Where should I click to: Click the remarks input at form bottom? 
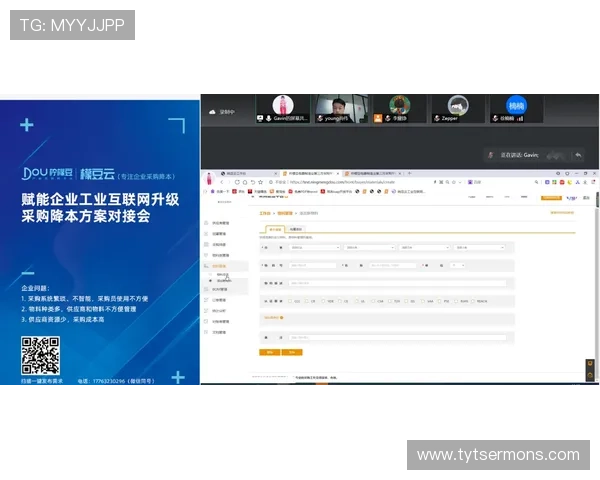point(398,338)
